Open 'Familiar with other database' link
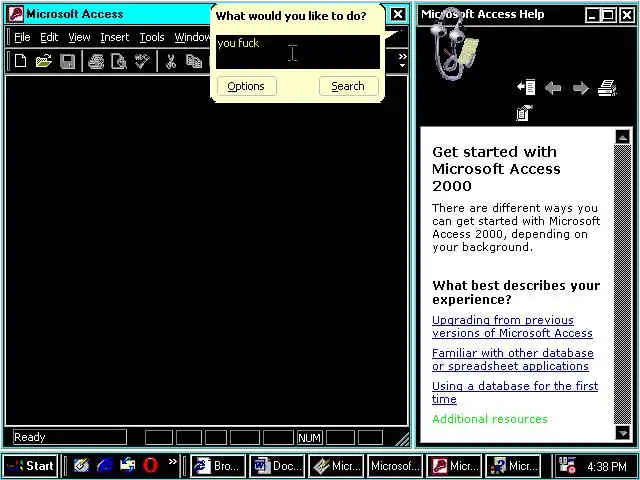Image resolution: width=640 pixels, height=480 pixels. pyautogui.click(x=513, y=360)
